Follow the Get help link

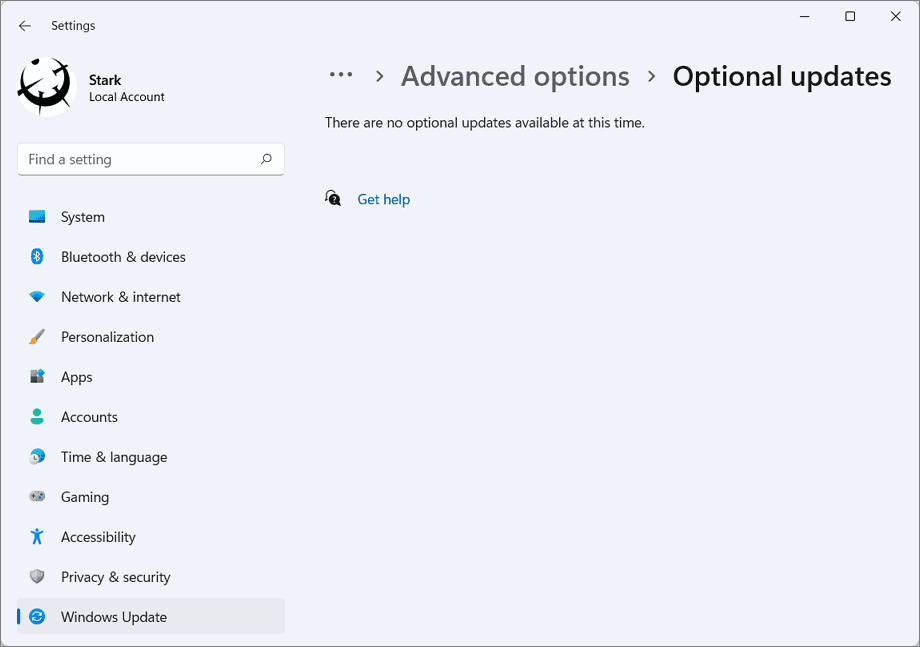pyautogui.click(x=383, y=199)
